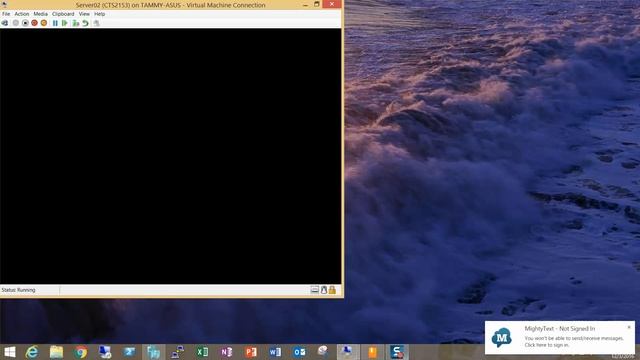Open Outlook from the taskbar

(x=299, y=352)
